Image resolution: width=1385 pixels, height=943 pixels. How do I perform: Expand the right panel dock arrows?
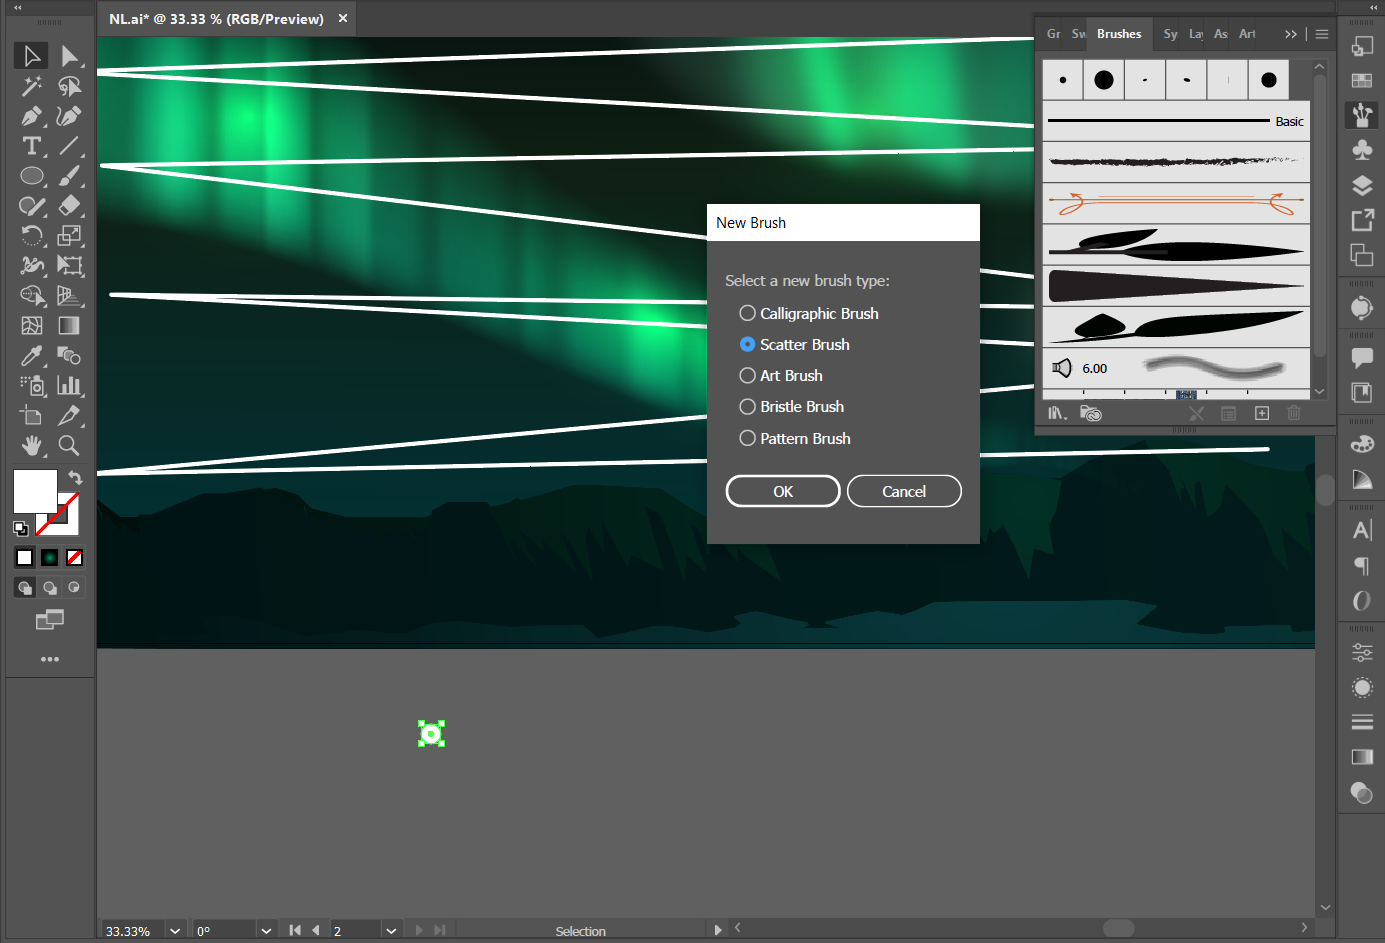click(1373, 7)
